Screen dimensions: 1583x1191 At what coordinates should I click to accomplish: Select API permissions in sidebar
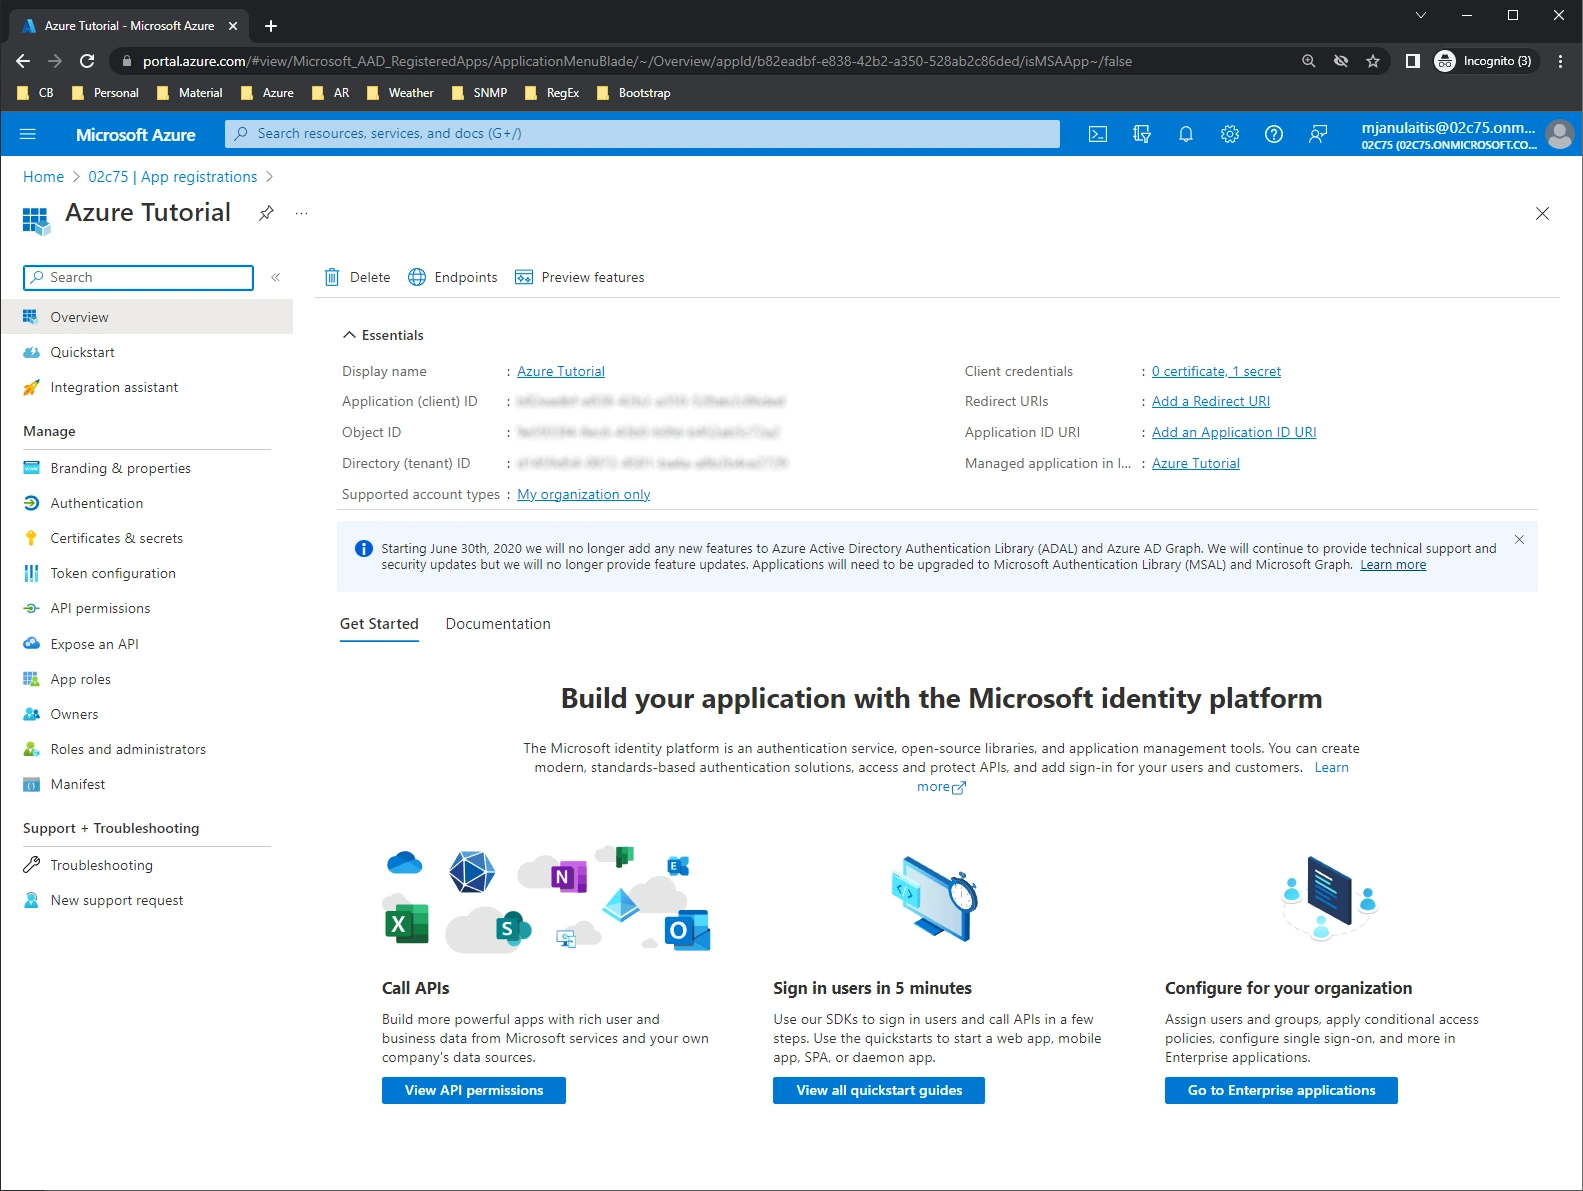point(100,608)
